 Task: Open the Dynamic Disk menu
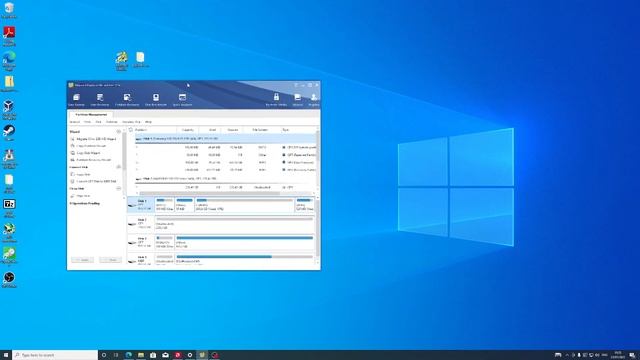[131, 122]
